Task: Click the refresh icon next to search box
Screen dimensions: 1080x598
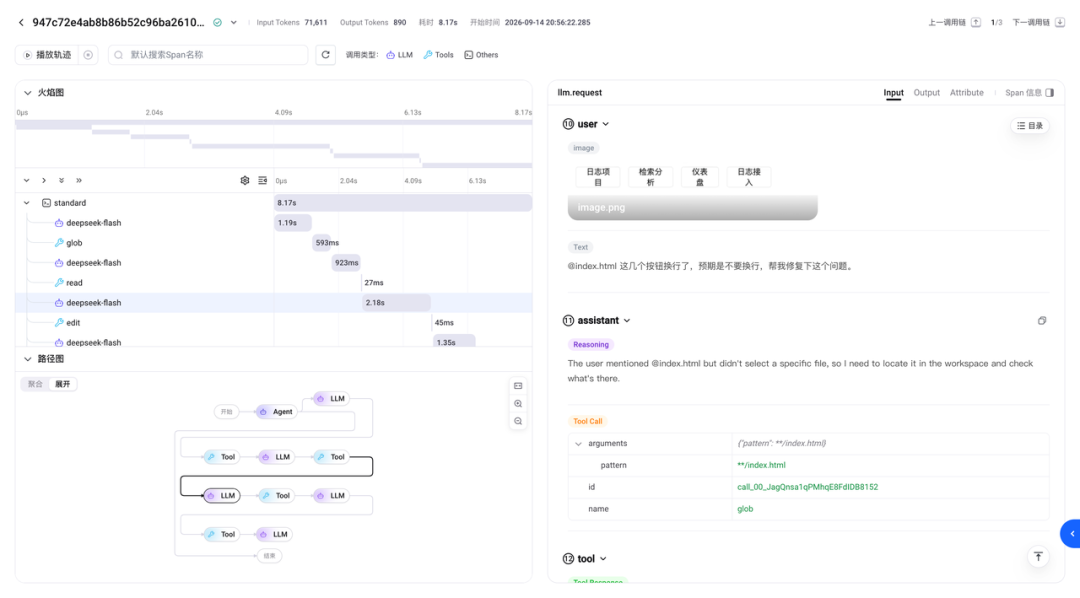Action: 326,54
